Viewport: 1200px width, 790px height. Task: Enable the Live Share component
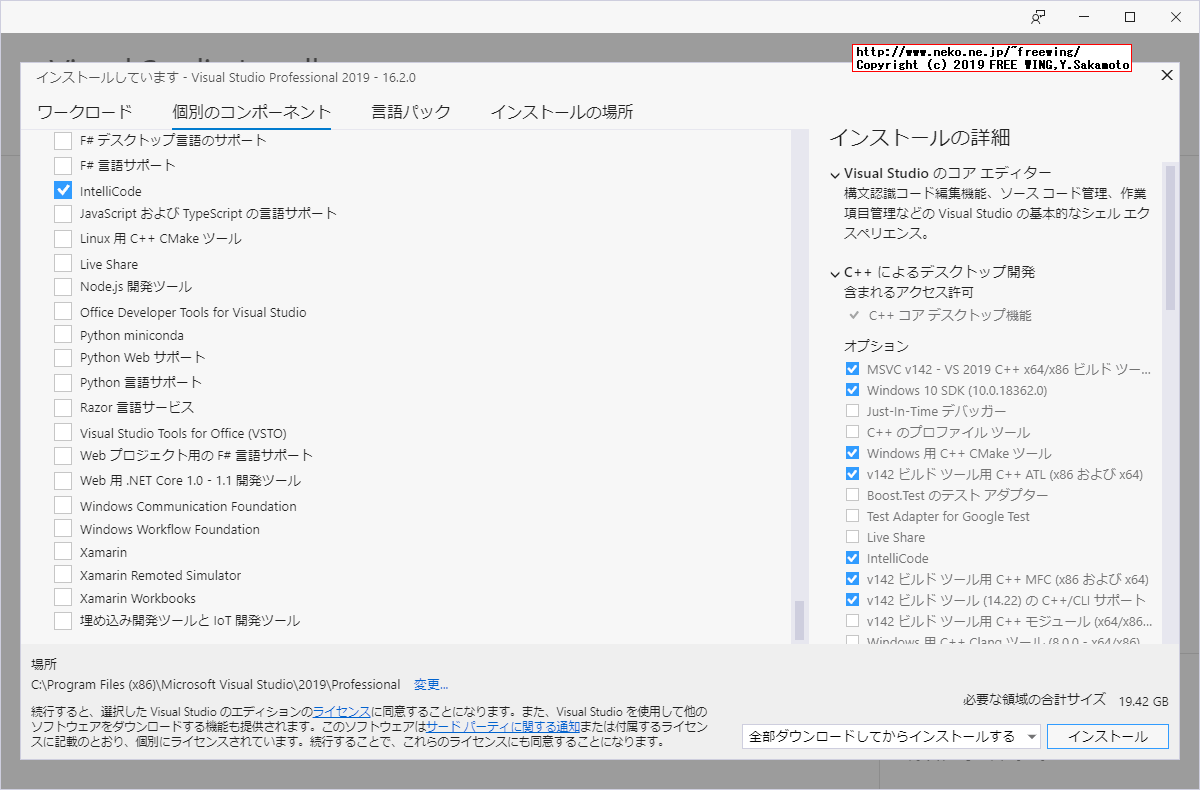pyautogui.click(x=63, y=263)
